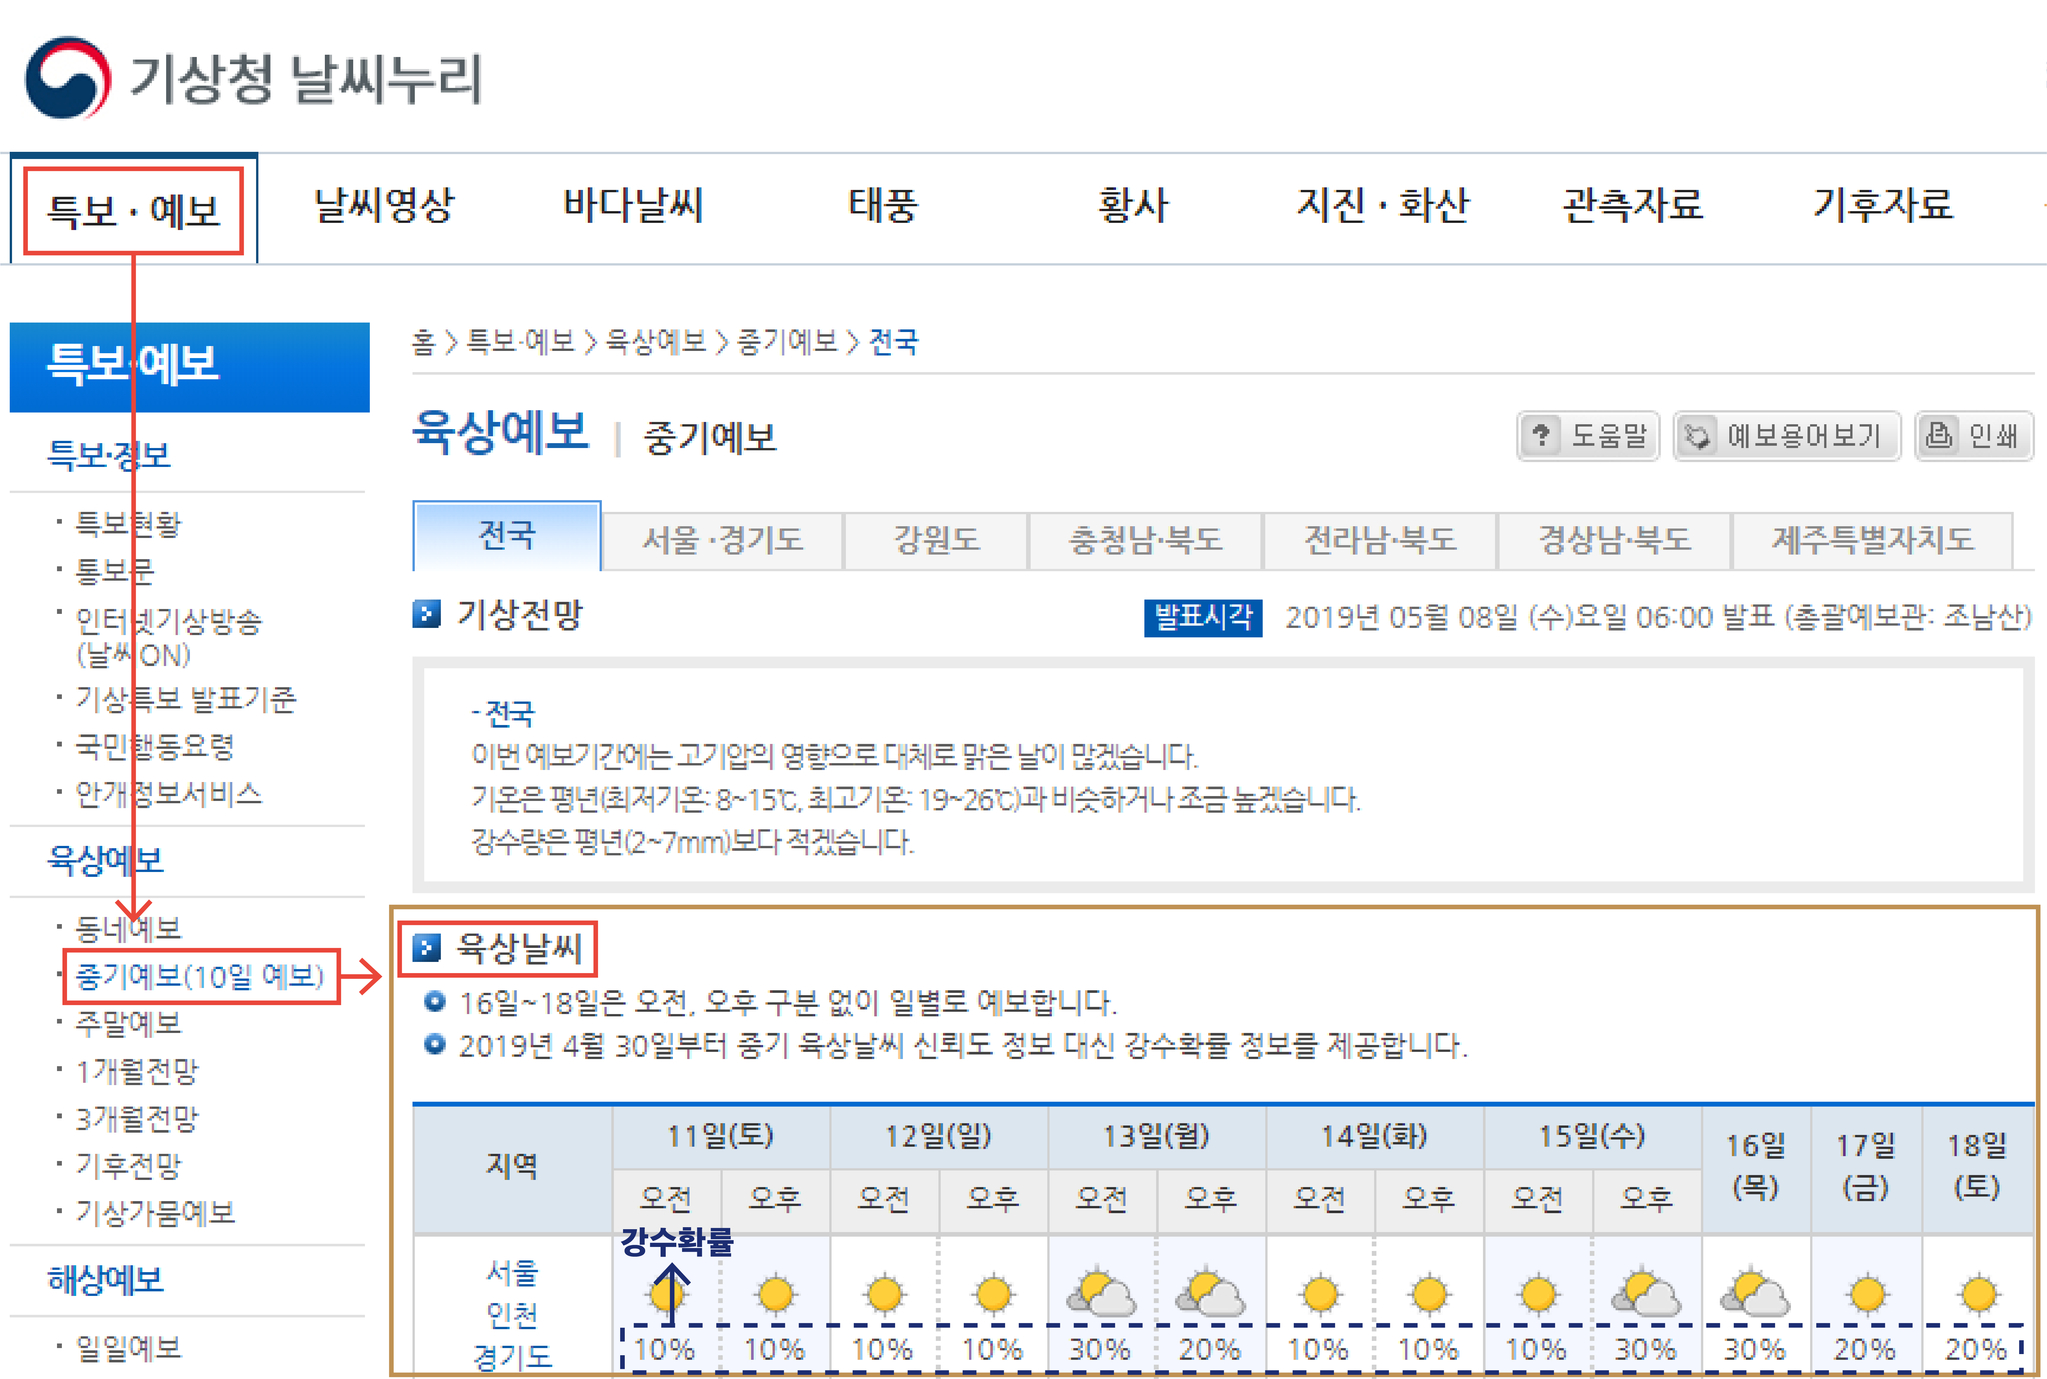Open the 바다날씨 menu item
This screenshot has height=1379, width=2047.
point(633,206)
